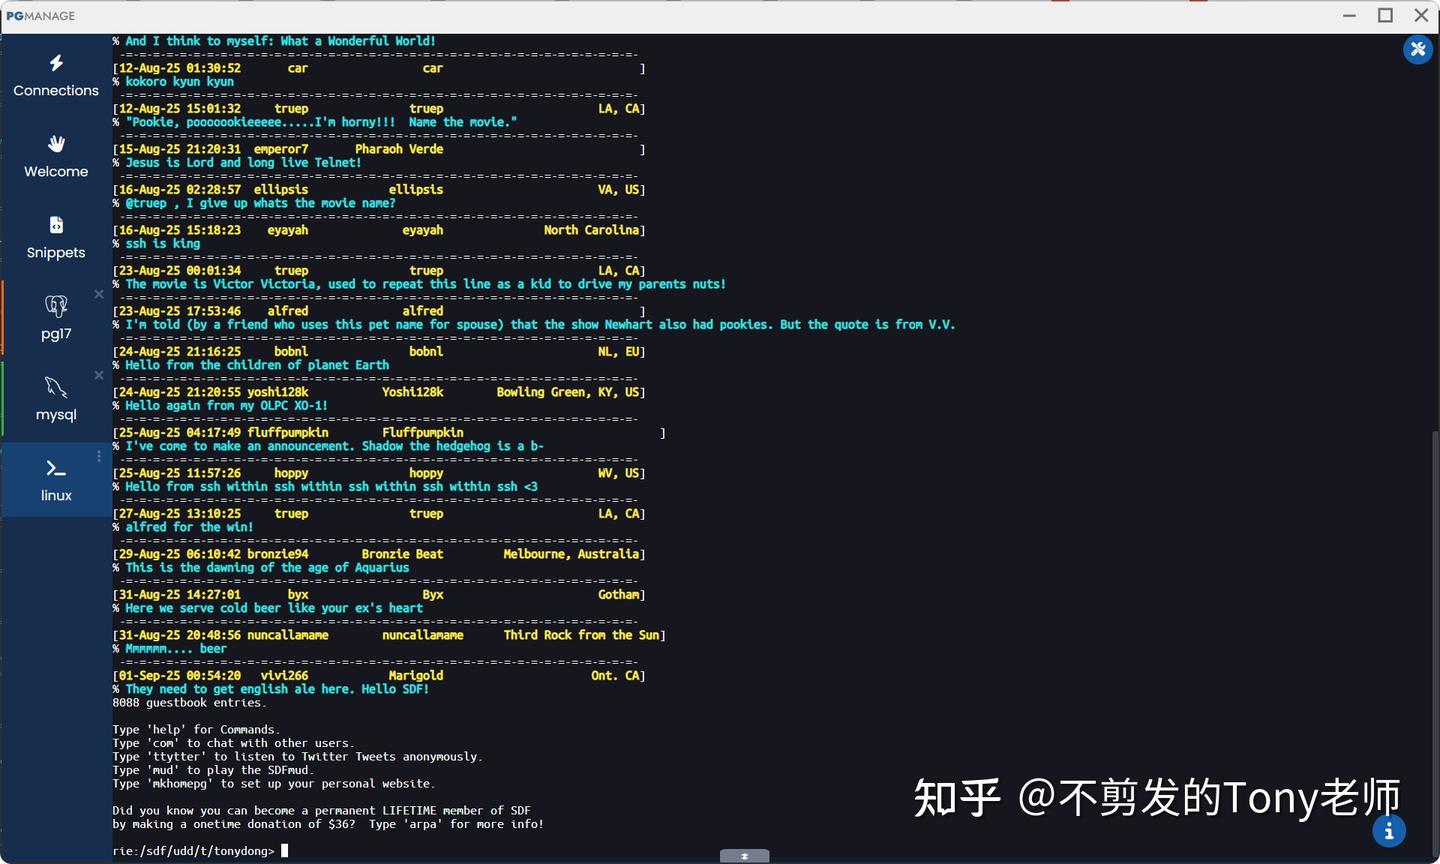The width and height of the screenshot is (1440, 864).
Task: Click the MySQL dolphin icon
Action: point(55,387)
